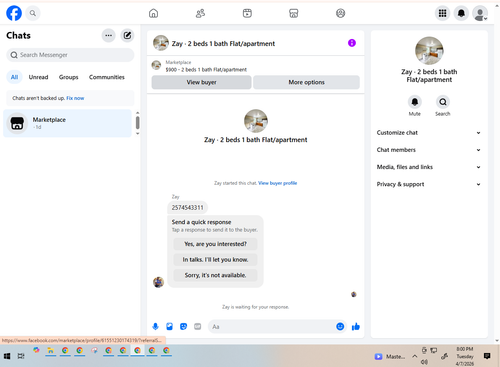
Task: Expand the Chat members section
Action: coord(429,150)
